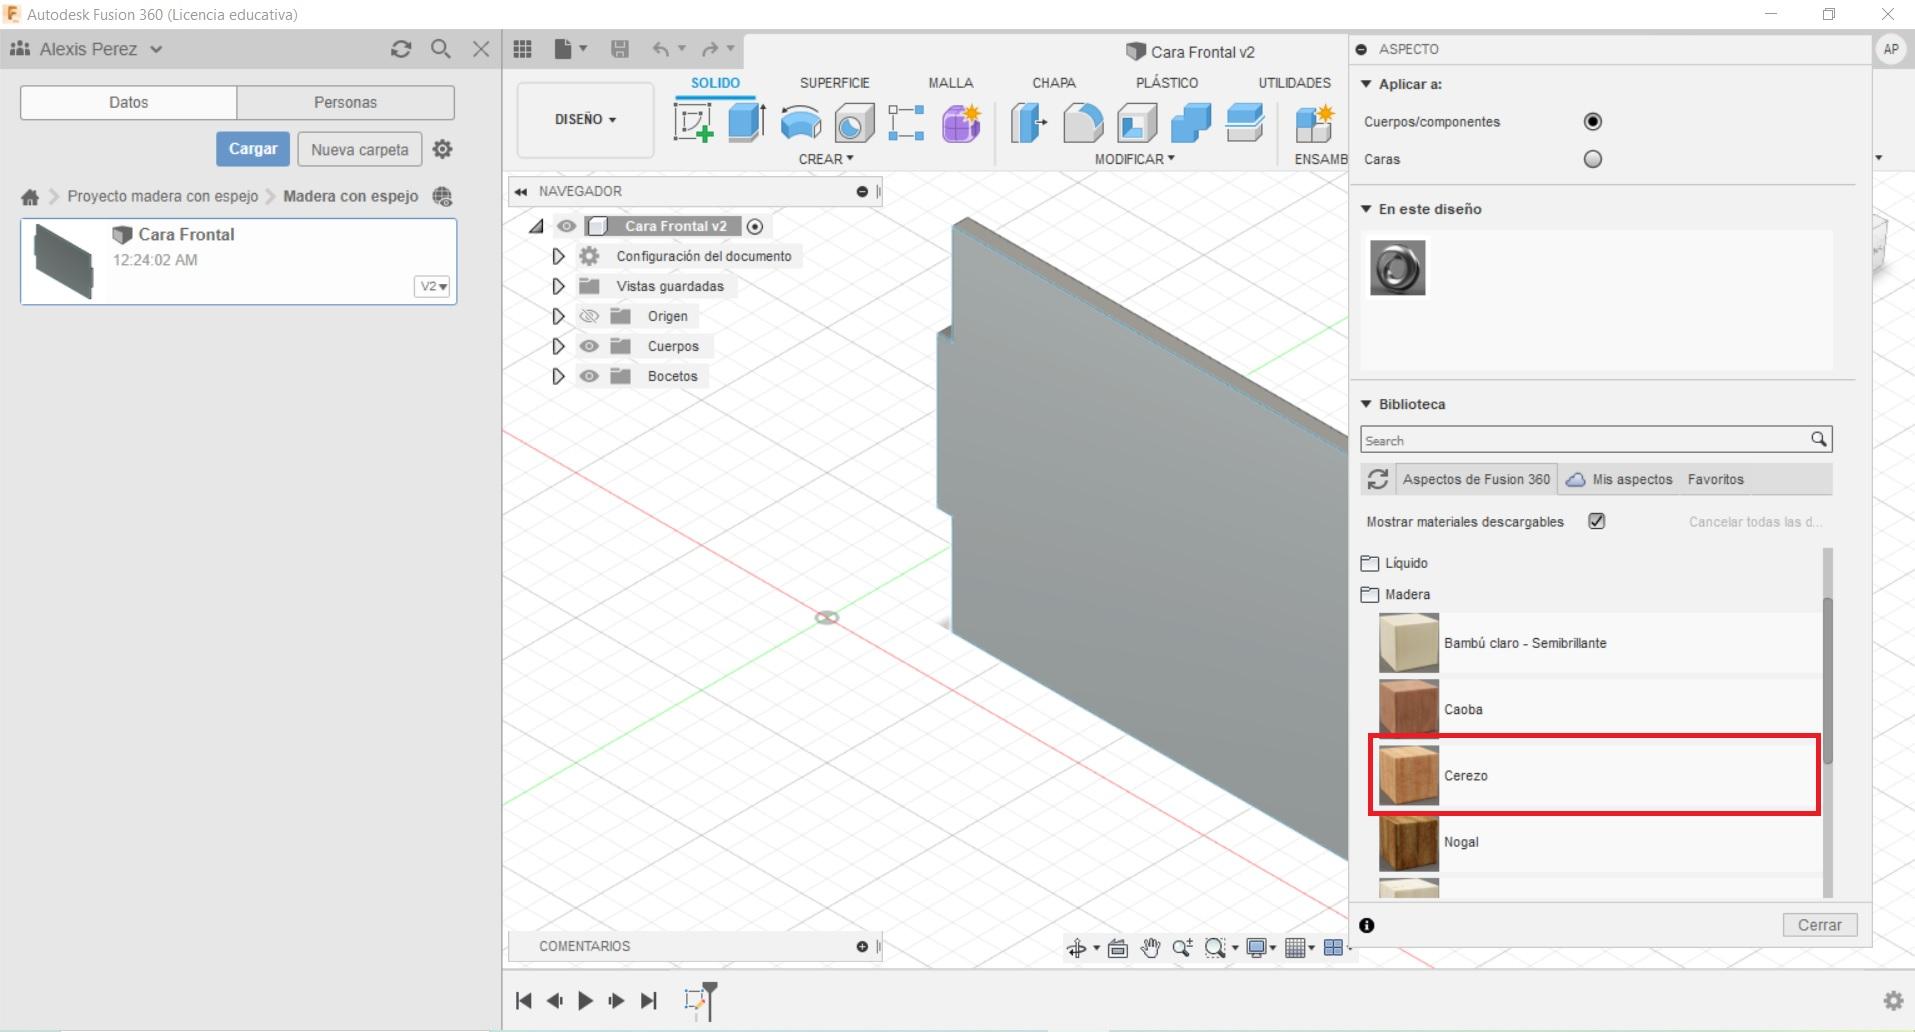
Task: Open project in web browser globe icon
Action: coord(442,196)
